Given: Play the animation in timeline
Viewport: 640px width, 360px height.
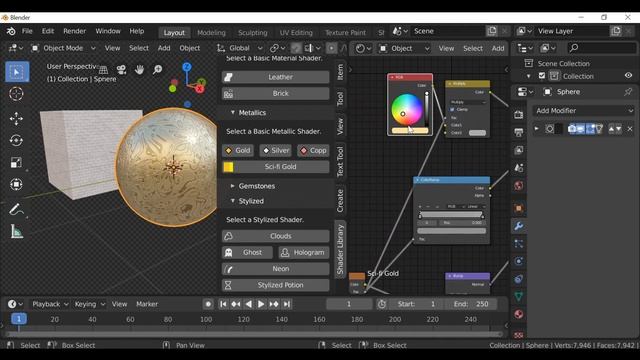Looking at the screenshot, I should point(261,304).
